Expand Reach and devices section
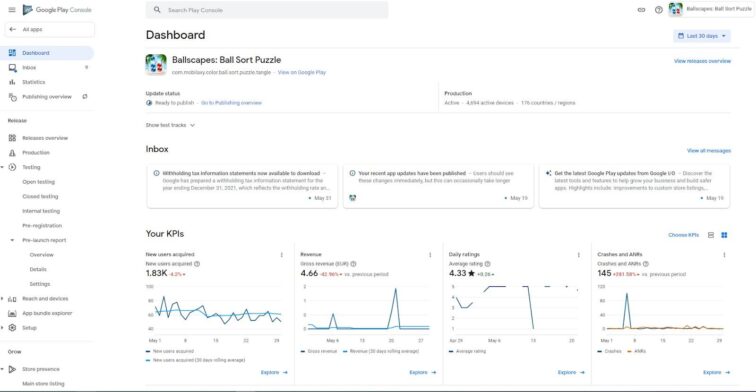The image size is (756, 392). click(2, 298)
